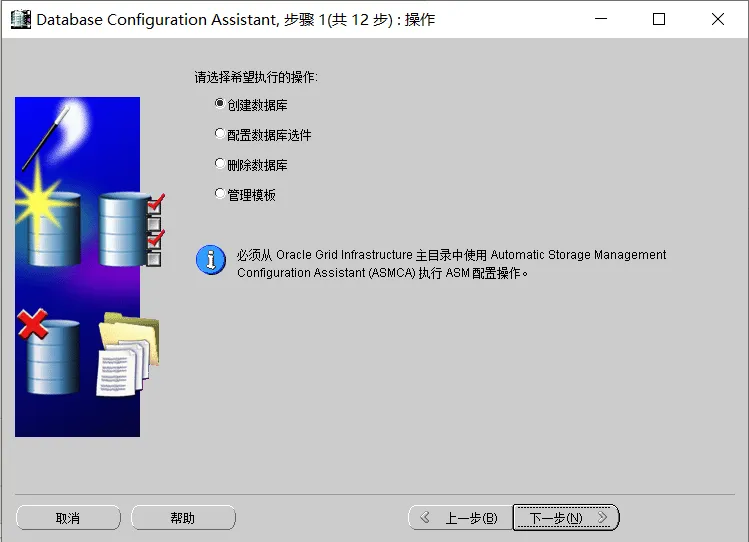Click the magic wand graphic
The image size is (749, 542).
(46, 138)
